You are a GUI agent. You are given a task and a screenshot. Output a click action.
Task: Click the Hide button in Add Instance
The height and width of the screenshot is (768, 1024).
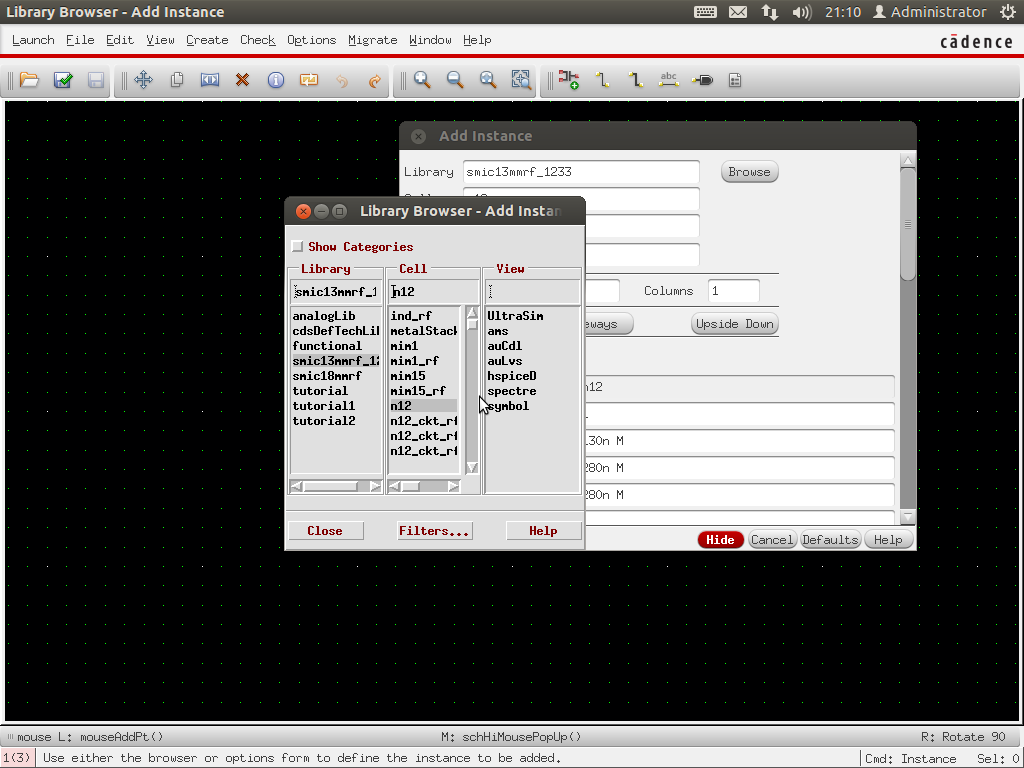[720, 539]
